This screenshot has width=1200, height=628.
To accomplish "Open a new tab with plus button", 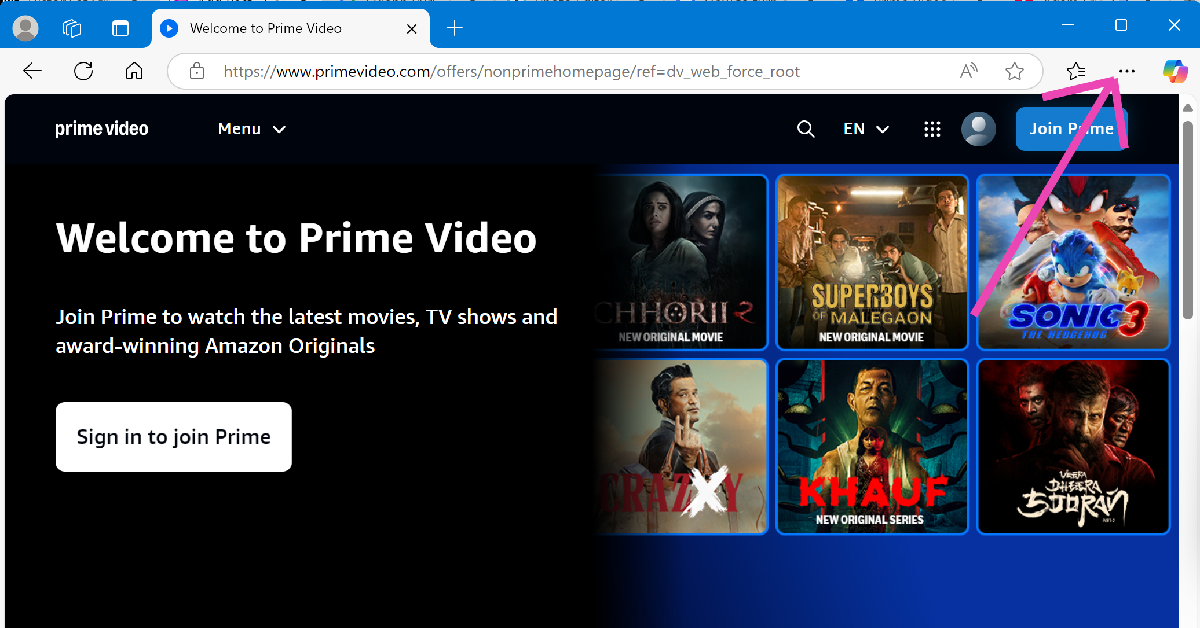I will coord(455,28).
